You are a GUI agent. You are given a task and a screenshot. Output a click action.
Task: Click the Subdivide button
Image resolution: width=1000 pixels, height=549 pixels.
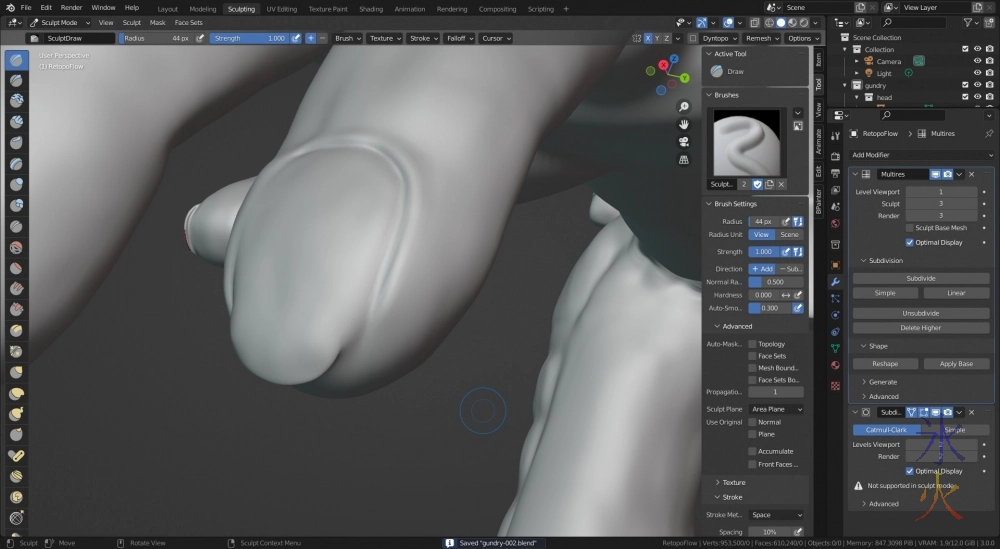[921, 278]
